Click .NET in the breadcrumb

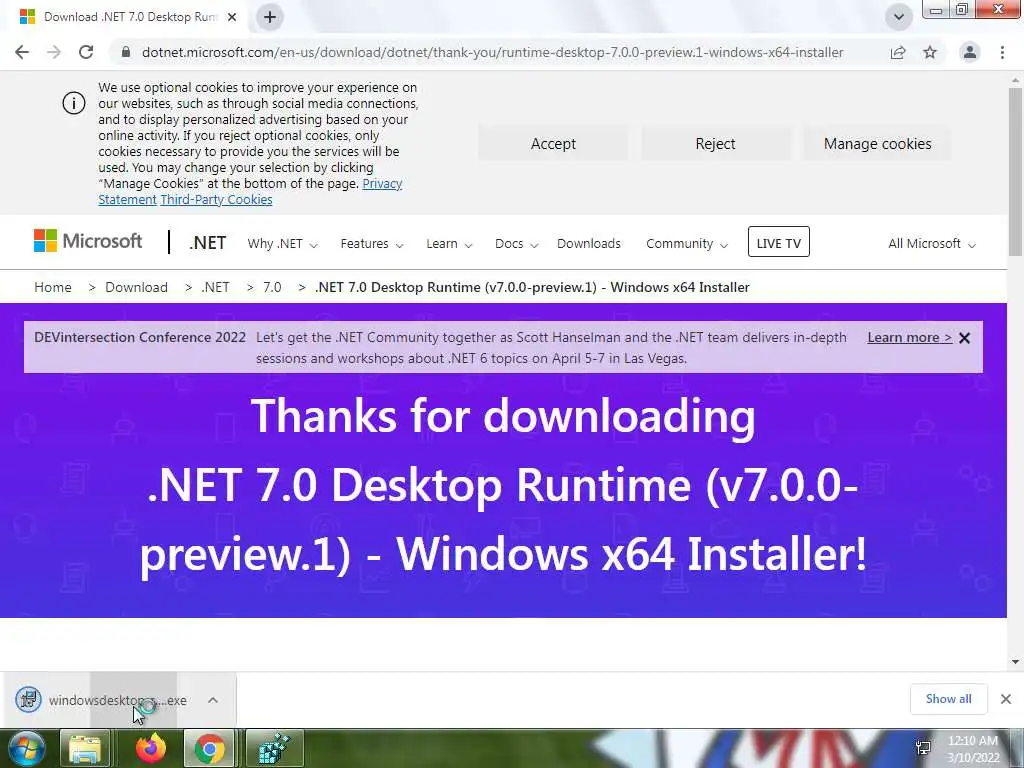216,287
